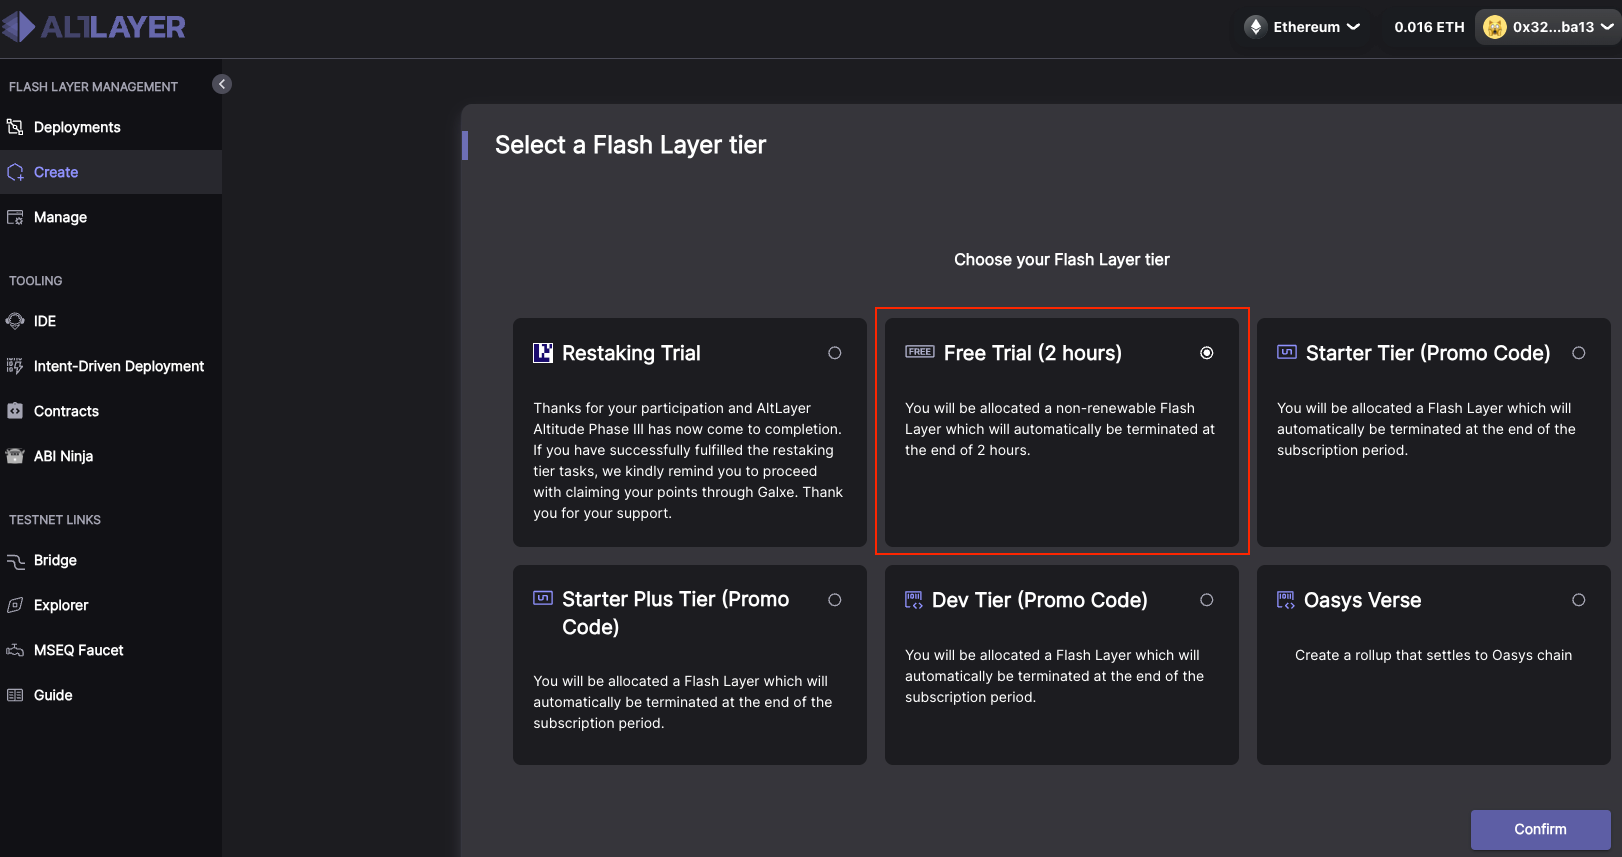The image size is (1622, 857).
Task: Select the Restaking Trial radio button
Action: (834, 353)
